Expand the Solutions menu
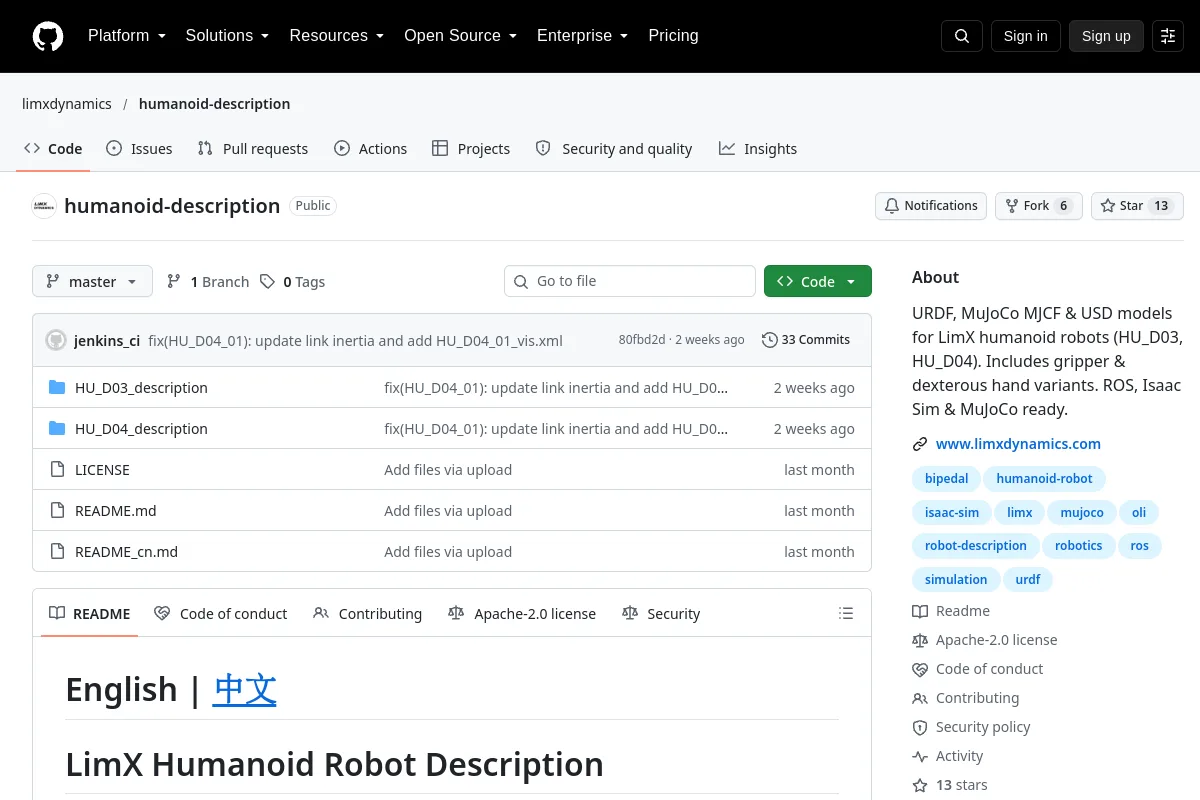Image resolution: width=1200 pixels, height=800 pixels. (227, 36)
